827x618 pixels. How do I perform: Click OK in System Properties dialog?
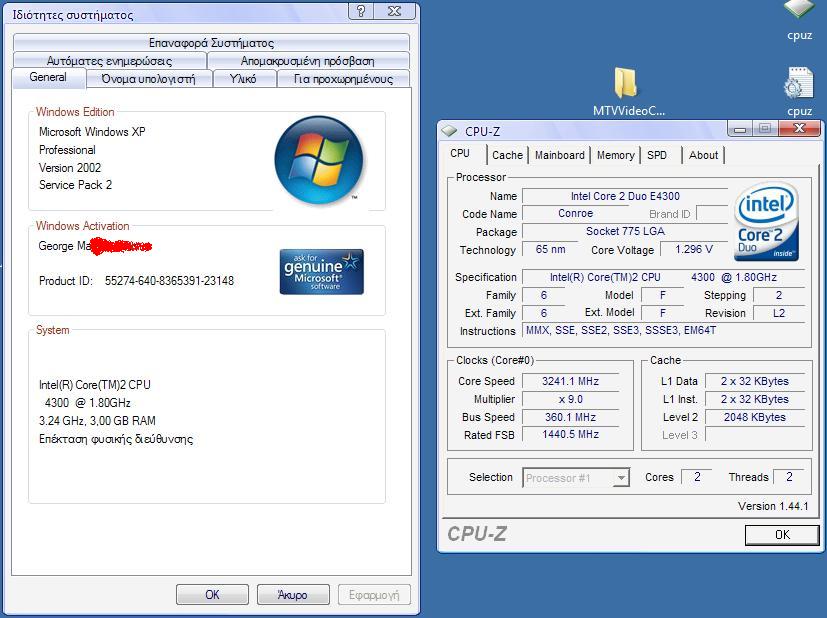click(212, 595)
